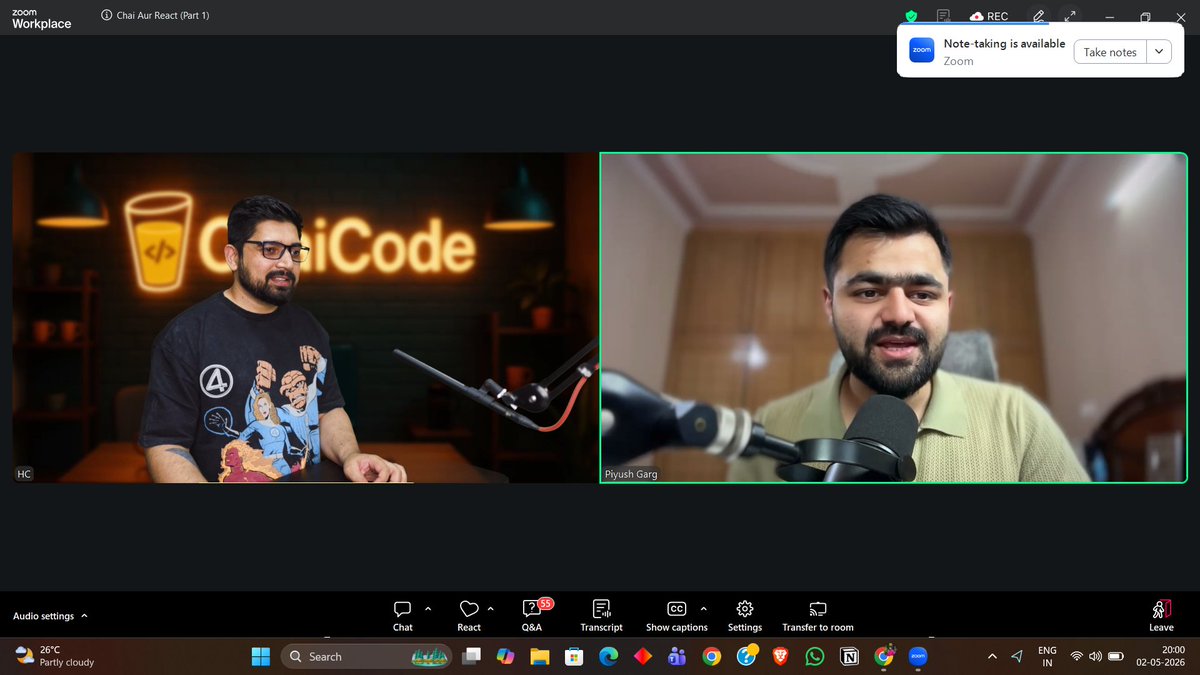
Task: Click Zoom logo in notification
Action: (921, 51)
